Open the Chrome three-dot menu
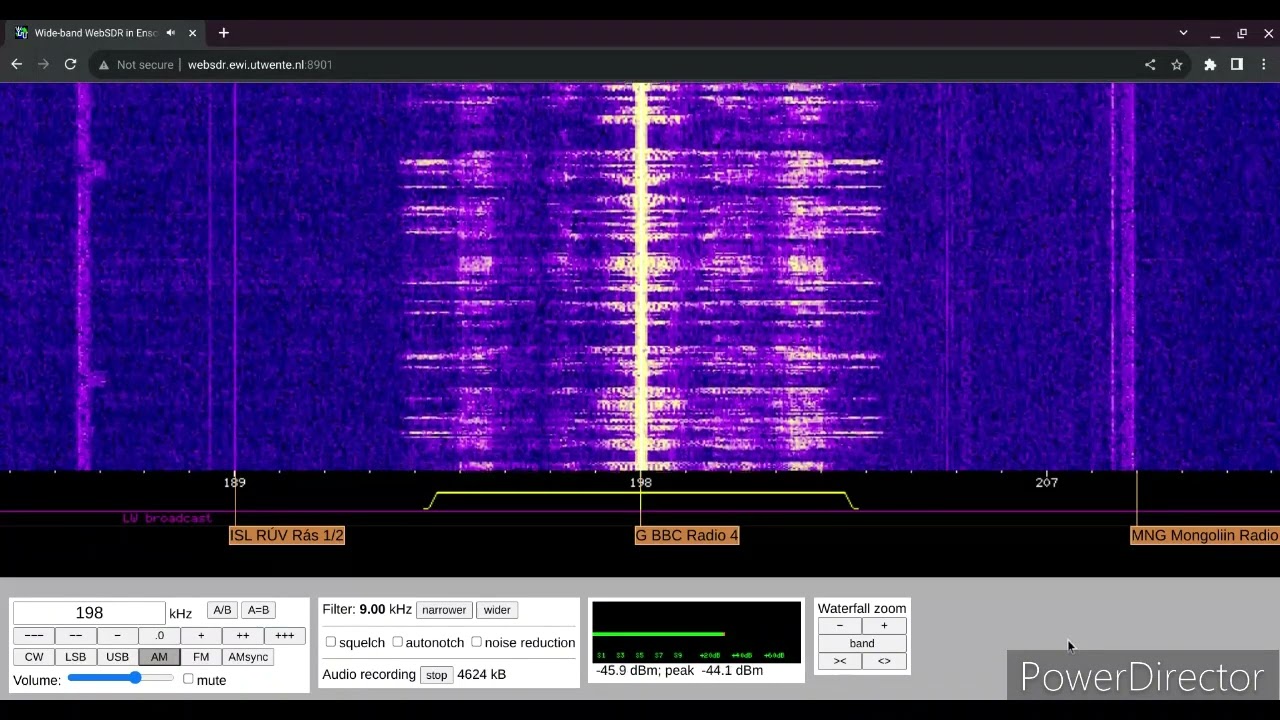 tap(1266, 64)
